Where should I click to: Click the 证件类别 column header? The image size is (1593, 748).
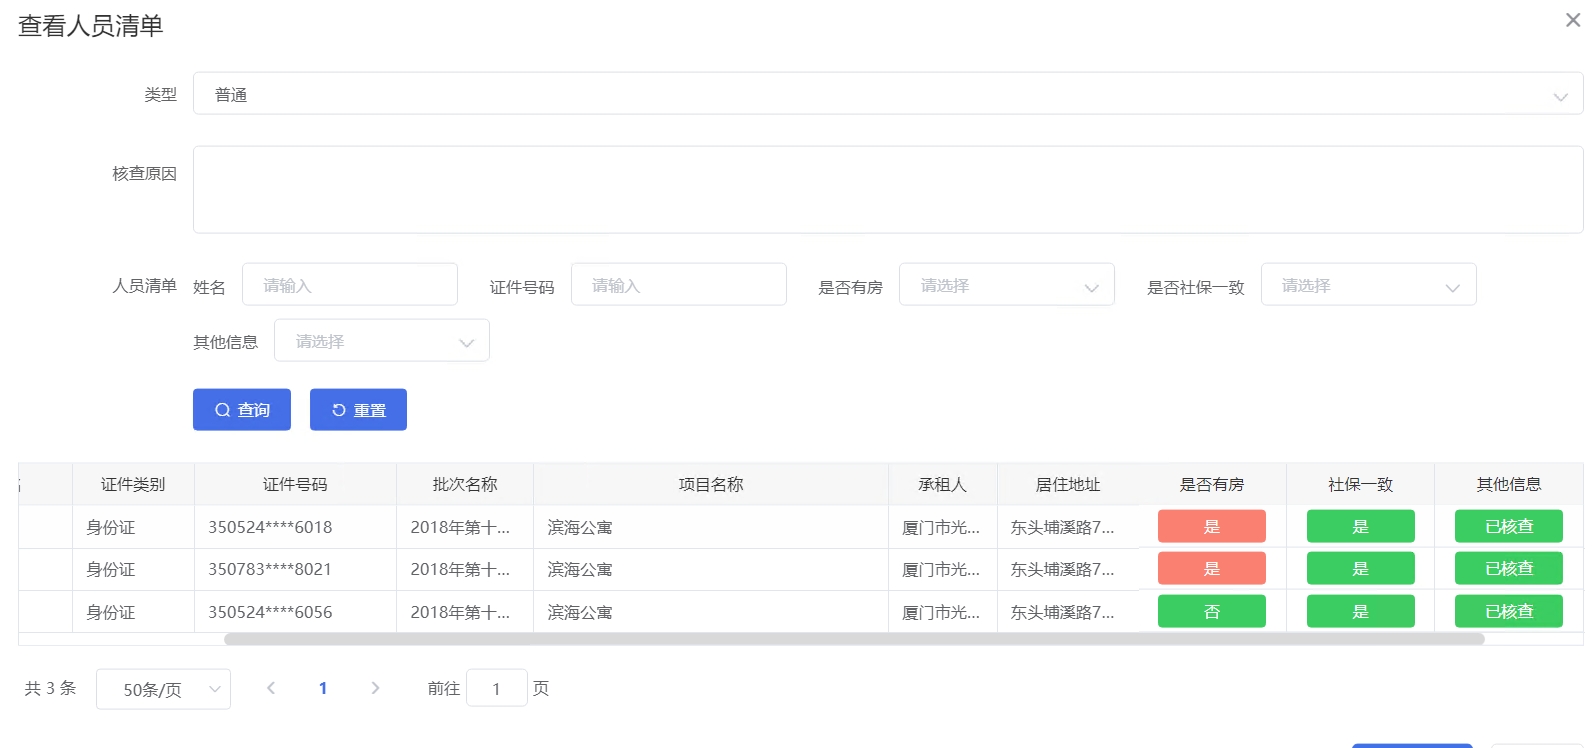pyautogui.click(x=133, y=484)
